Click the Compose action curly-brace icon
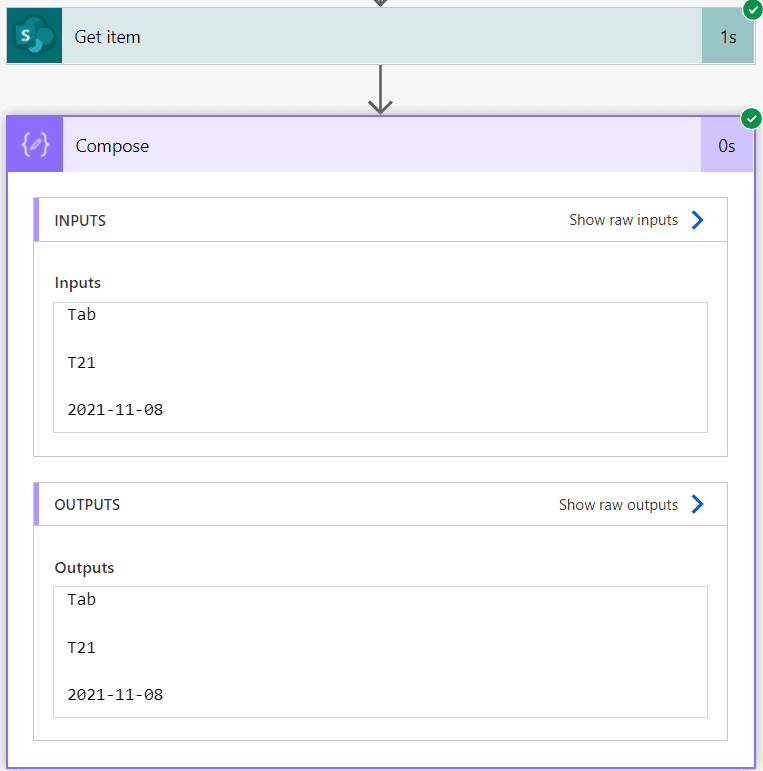Viewport: 763px width, 771px height. click(x=35, y=145)
